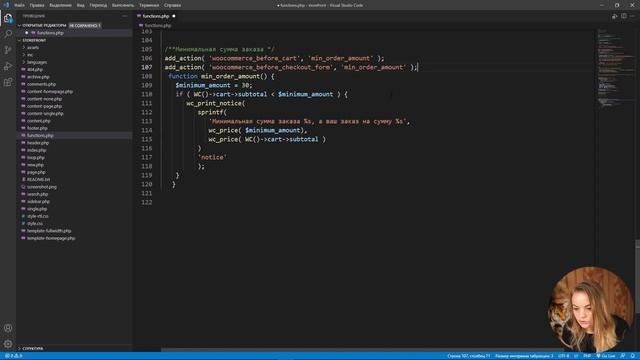Click functions.php in the breadcrumb

158,25
